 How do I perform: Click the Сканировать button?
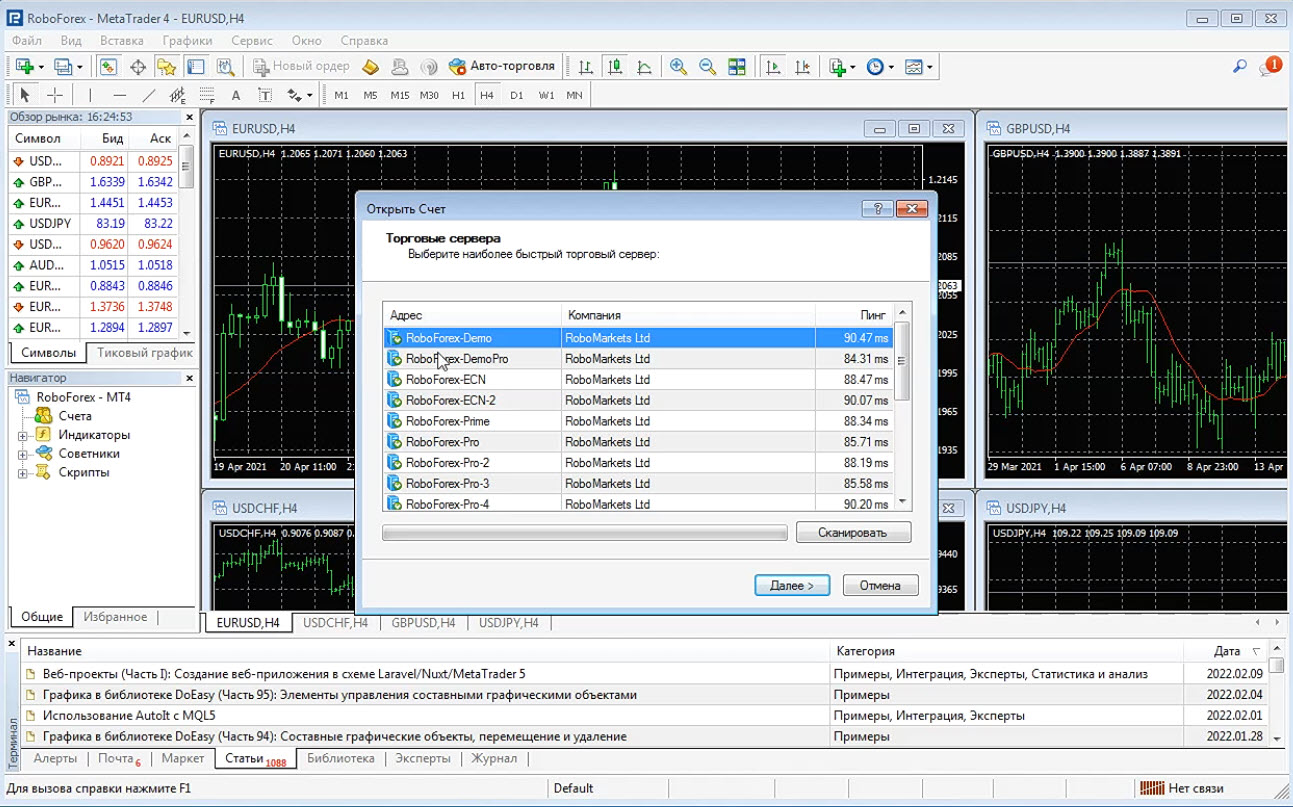(x=853, y=533)
